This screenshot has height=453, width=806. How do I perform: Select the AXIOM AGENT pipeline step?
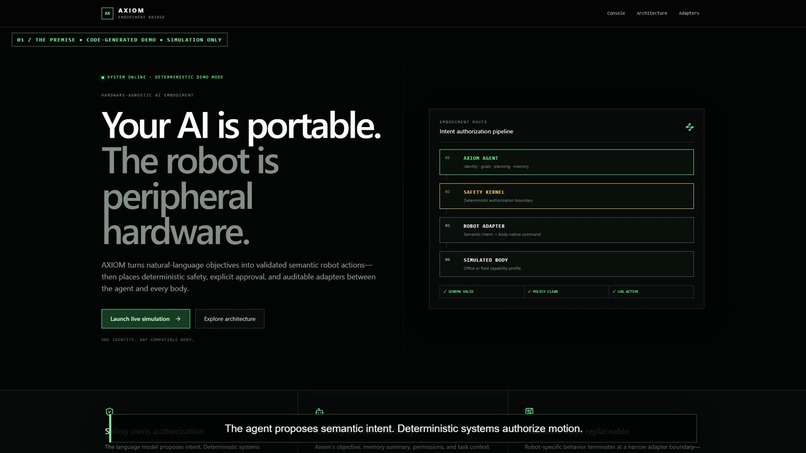(566, 162)
